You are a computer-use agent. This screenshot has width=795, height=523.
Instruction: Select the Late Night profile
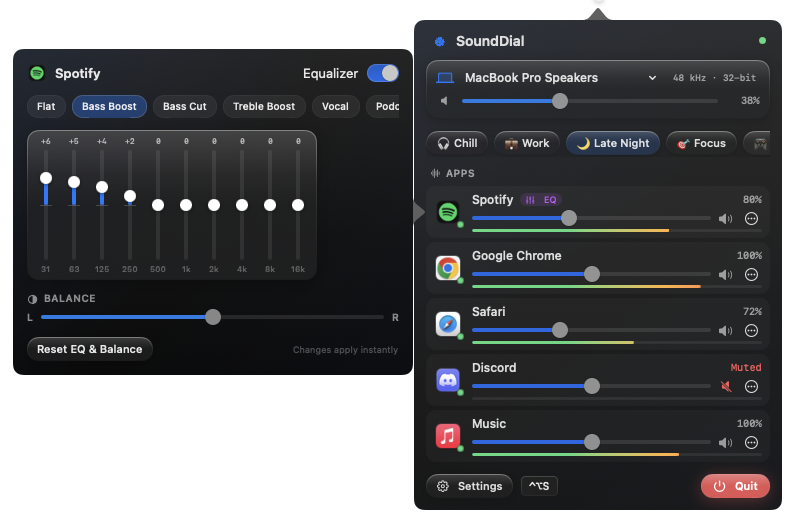click(x=613, y=143)
